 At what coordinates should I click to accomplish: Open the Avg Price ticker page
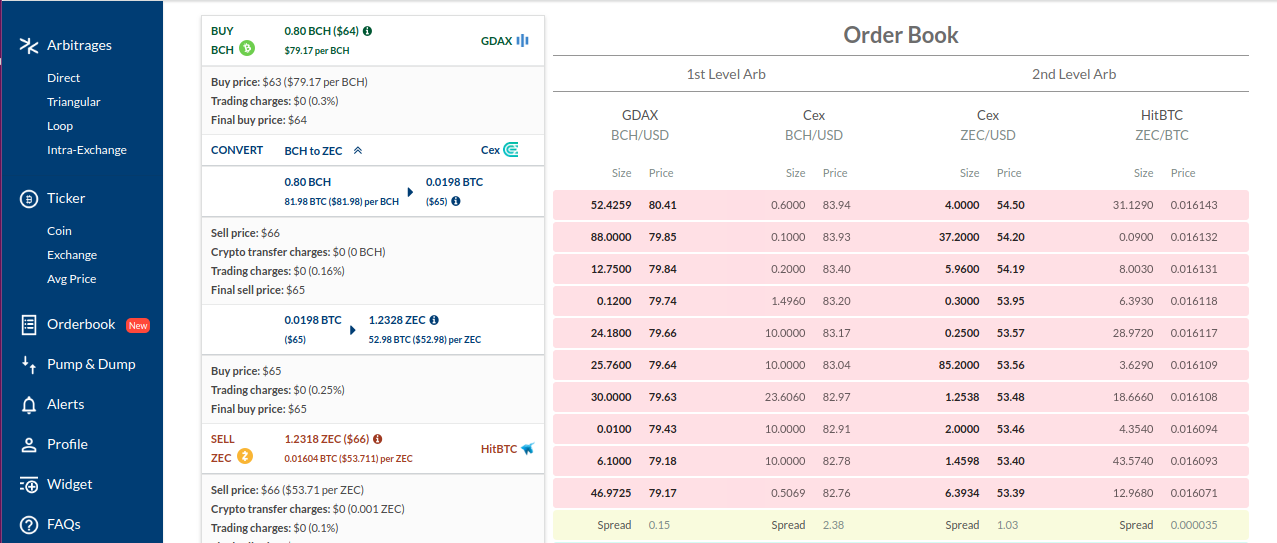click(72, 279)
